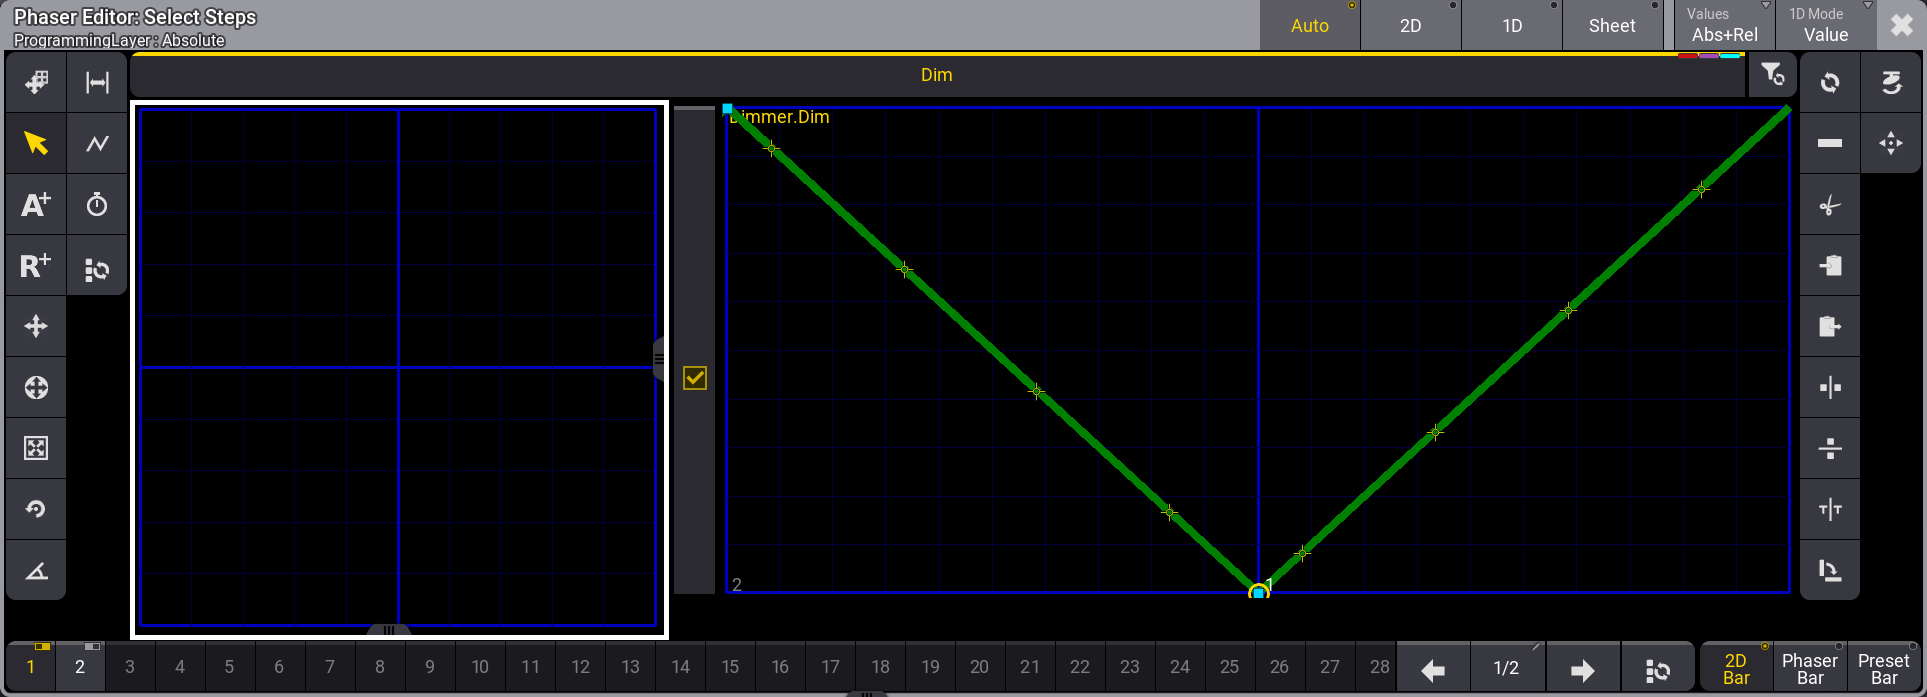Select step 2 in step bar

(x=80, y=667)
